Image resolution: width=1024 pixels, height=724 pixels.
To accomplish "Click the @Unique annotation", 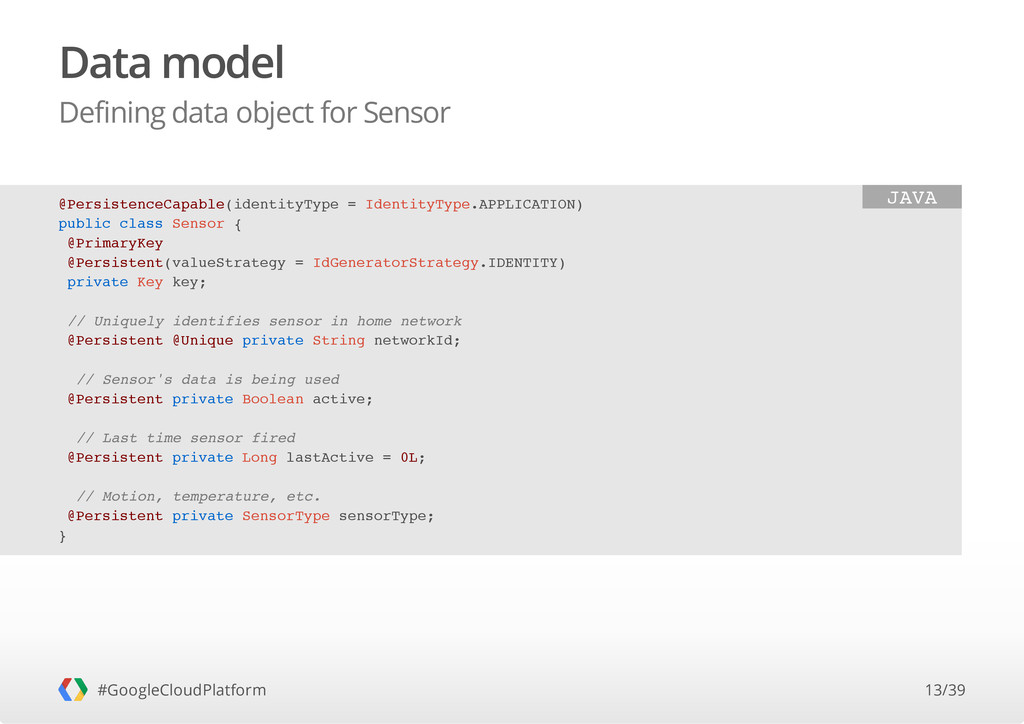I will click(202, 340).
